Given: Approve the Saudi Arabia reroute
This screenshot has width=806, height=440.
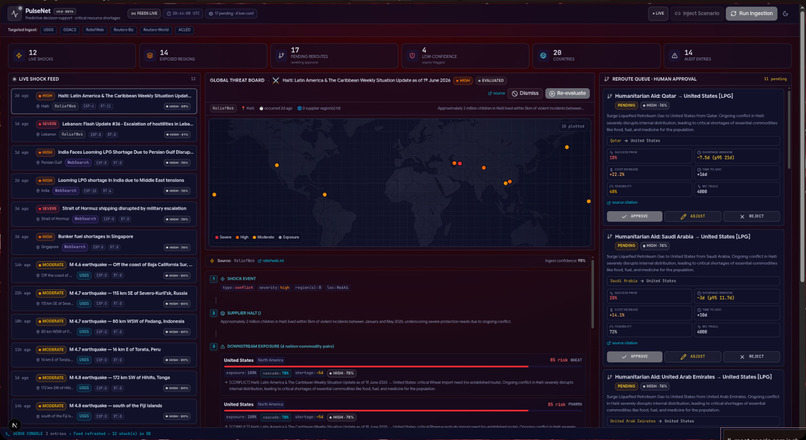Looking at the screenshot, I should pos(634,356).
